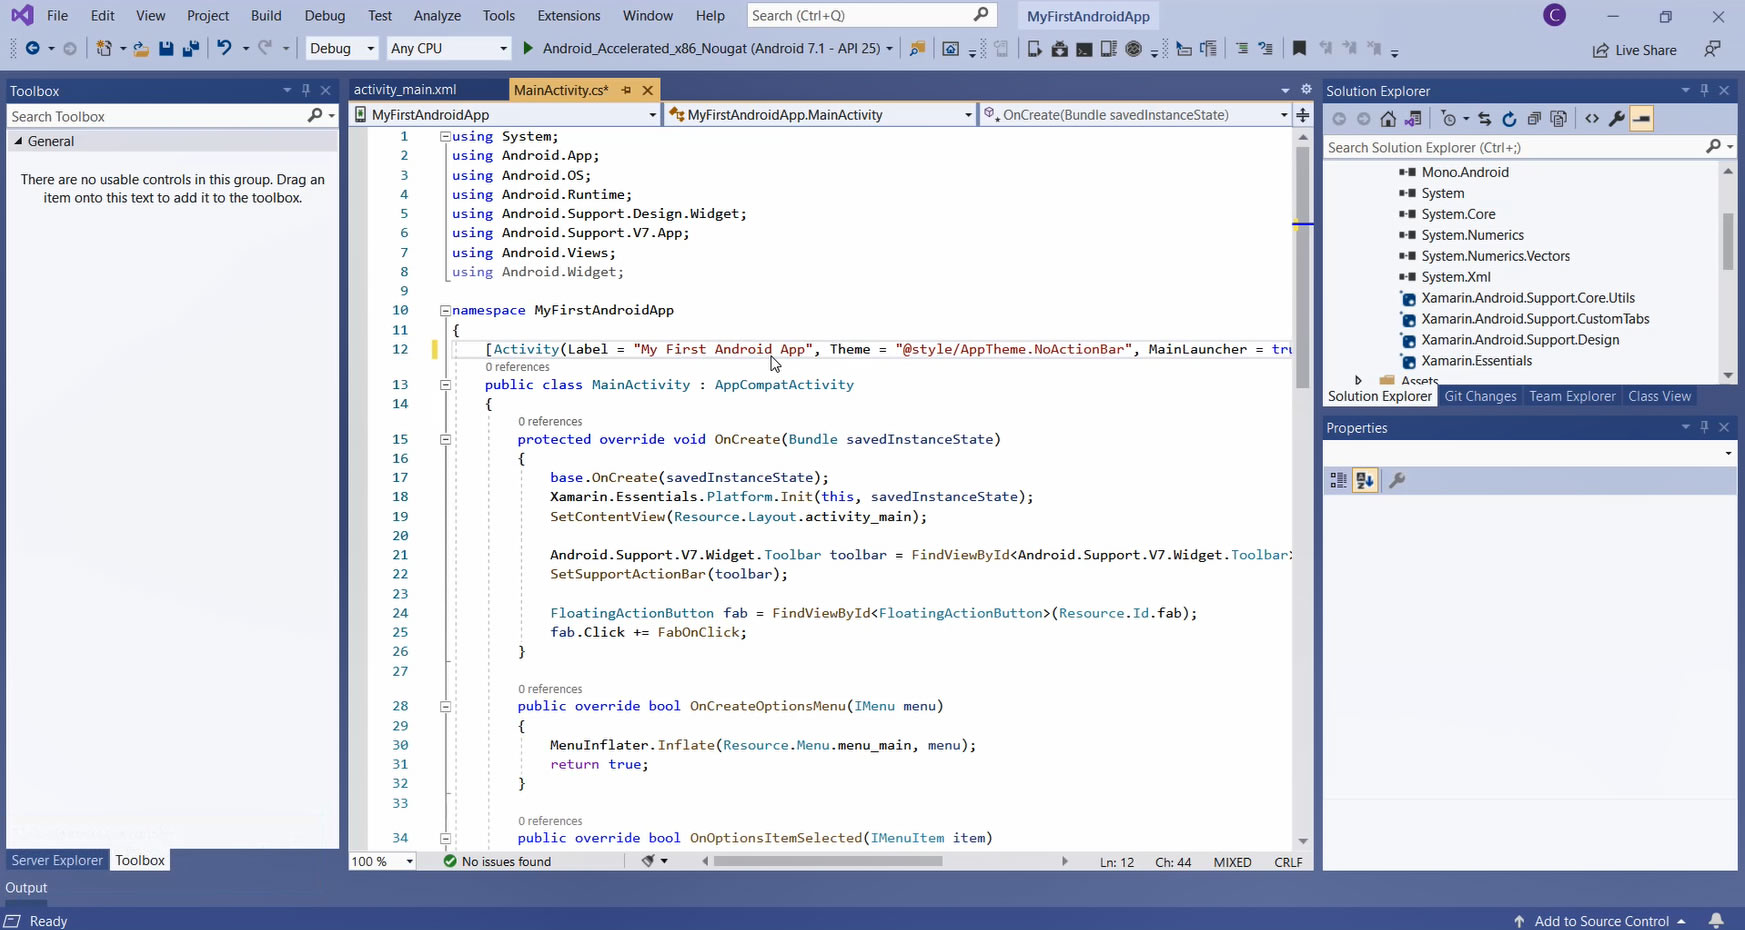Toggle Alphabetical sort in Properties panel
1745x930 pixels.
point(1365,481)
